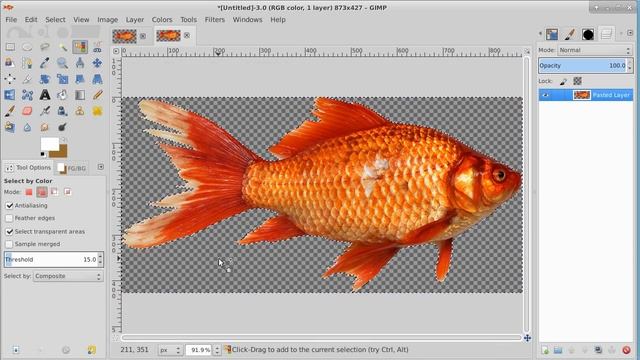The image size is (640, 360).
Task: Enable the Feather edges checkbox
Action: click(9, 218)
